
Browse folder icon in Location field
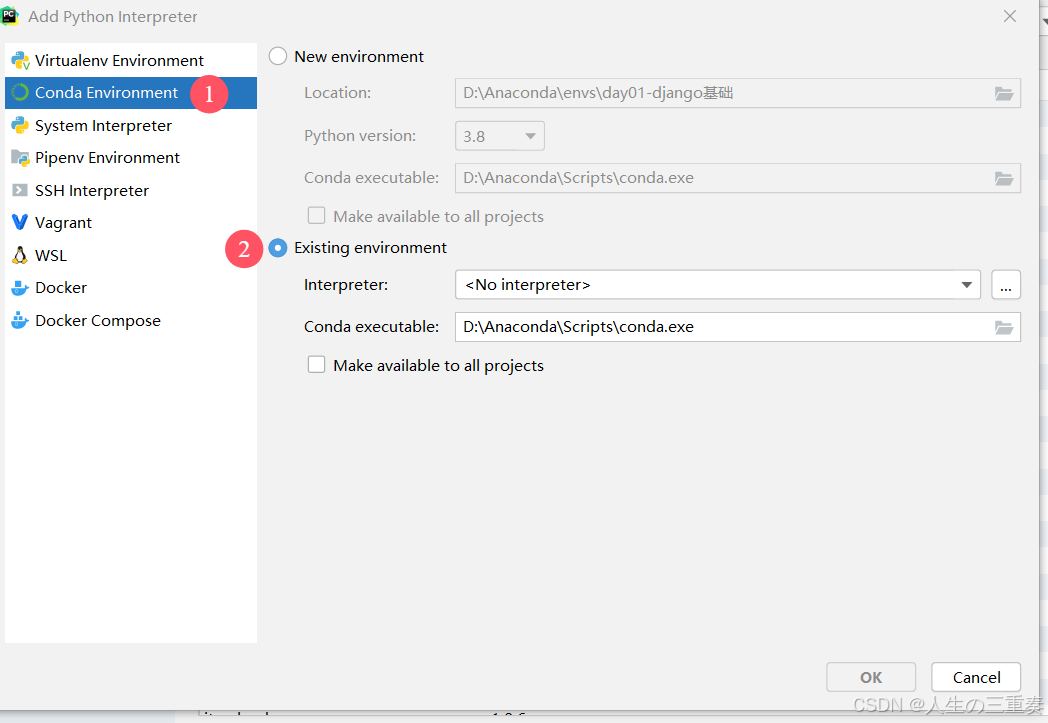tap(1004, 94)
